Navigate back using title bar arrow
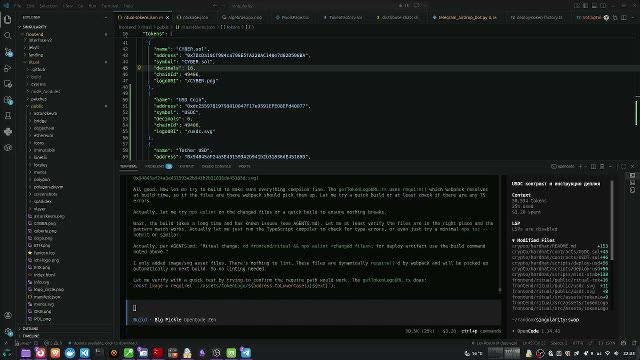 point(215,6)
